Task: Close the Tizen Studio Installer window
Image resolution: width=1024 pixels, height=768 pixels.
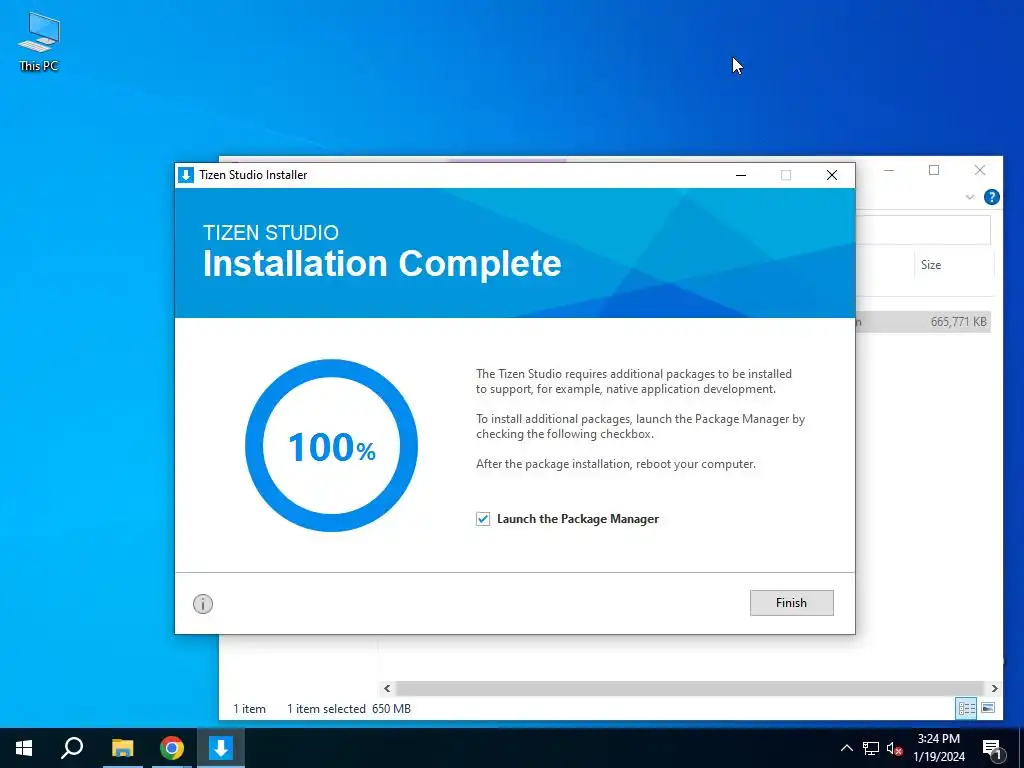Action: tap(831, 175)
